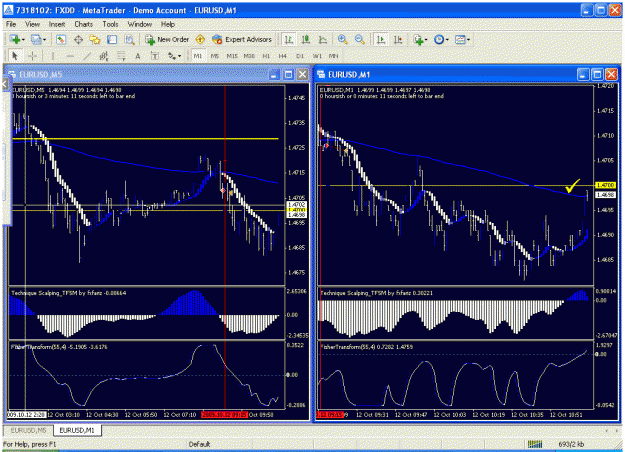Open the Charts menu
This screenshot has height=452, width=625.
[84, 24]
